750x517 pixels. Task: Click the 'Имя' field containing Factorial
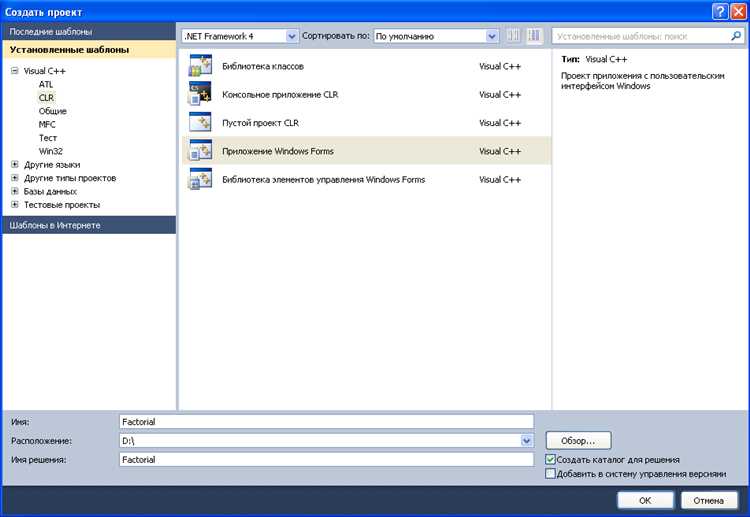pos(326,422)
